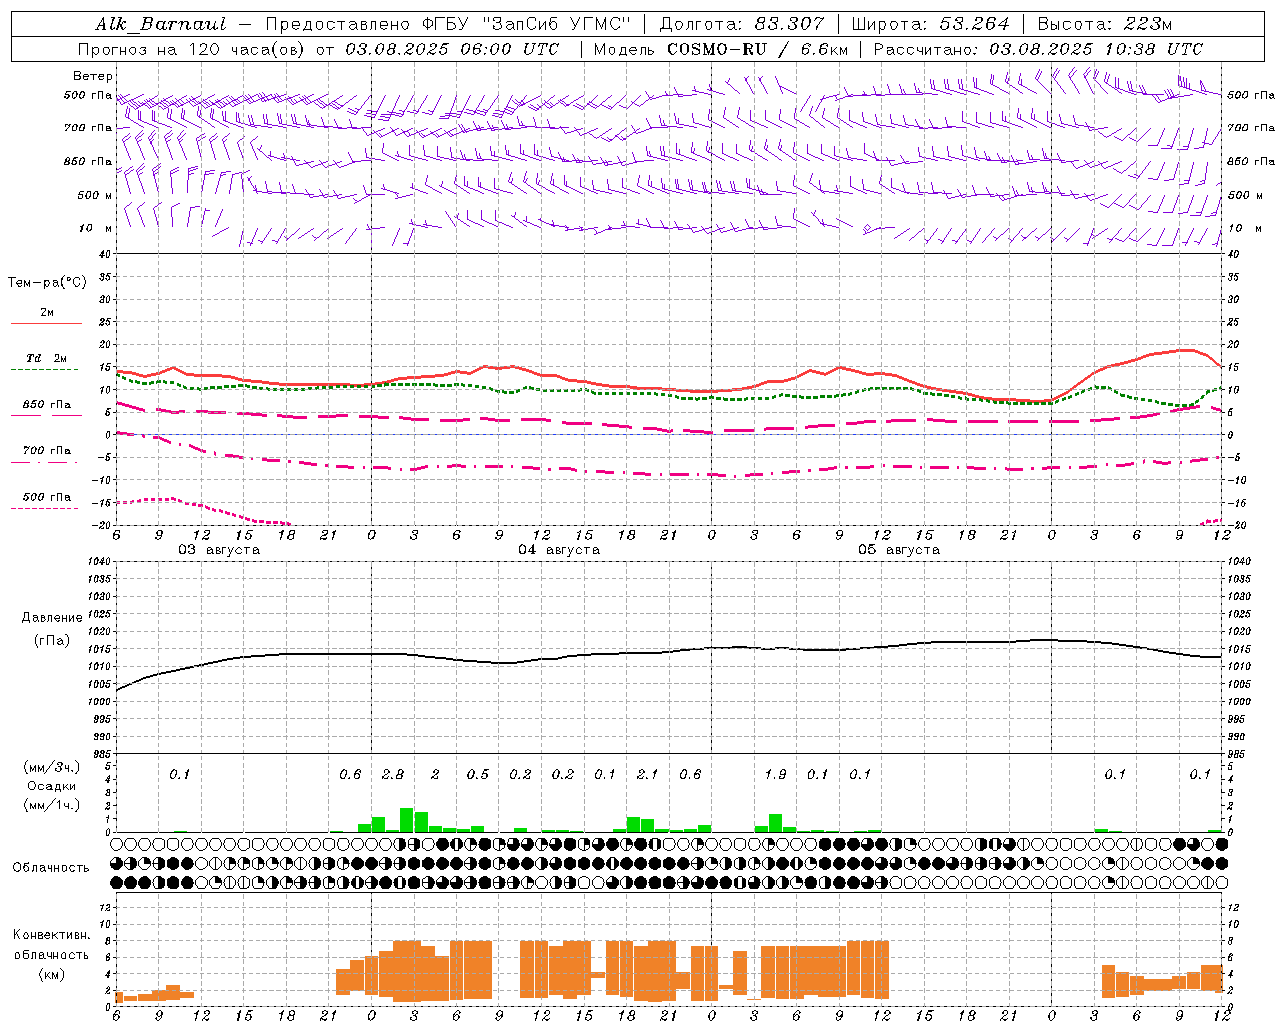Click the Прогноз на 120 часа(ов) text
This screenshot has height=1024, width=1280.
pos(193,49)
